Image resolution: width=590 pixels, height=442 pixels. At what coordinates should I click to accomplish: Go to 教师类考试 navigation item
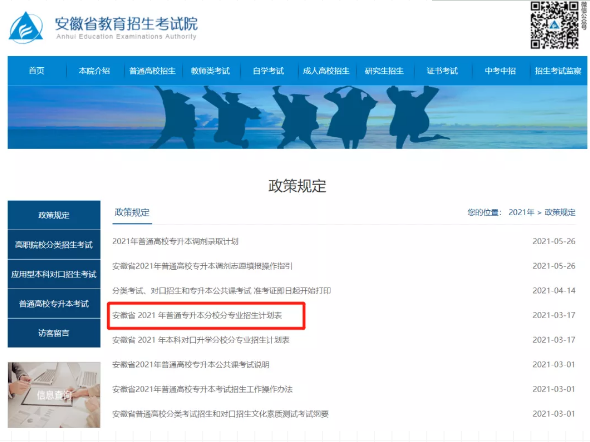click(x=210, y=71)
